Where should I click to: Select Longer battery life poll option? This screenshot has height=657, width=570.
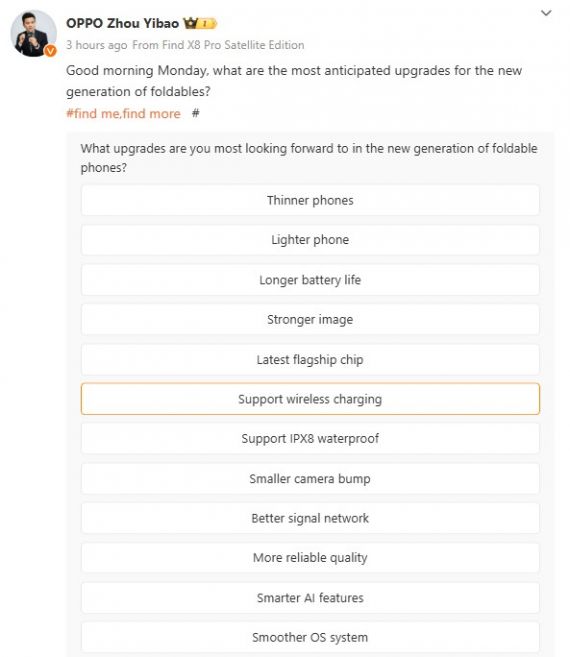pyautogui.click(x=310, y=279)
